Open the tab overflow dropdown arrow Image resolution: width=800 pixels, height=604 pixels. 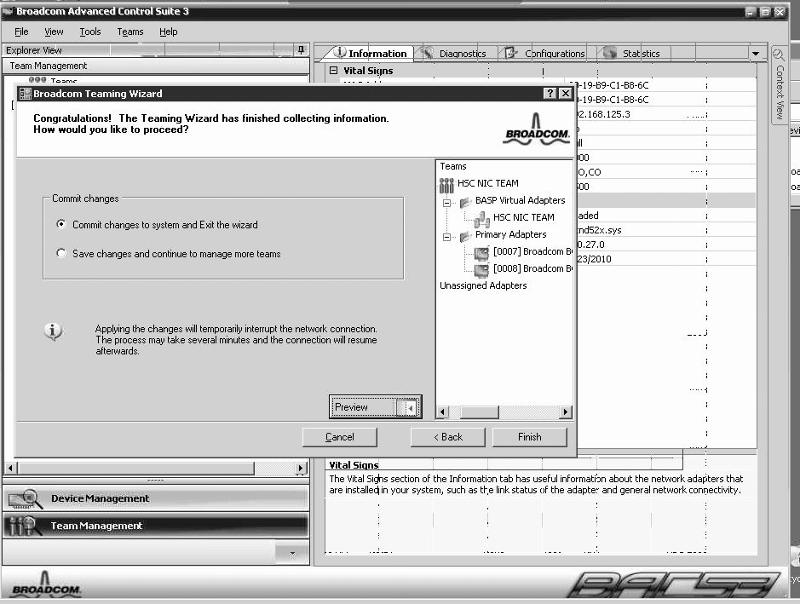pyautogui.click(x=756, y=52)
